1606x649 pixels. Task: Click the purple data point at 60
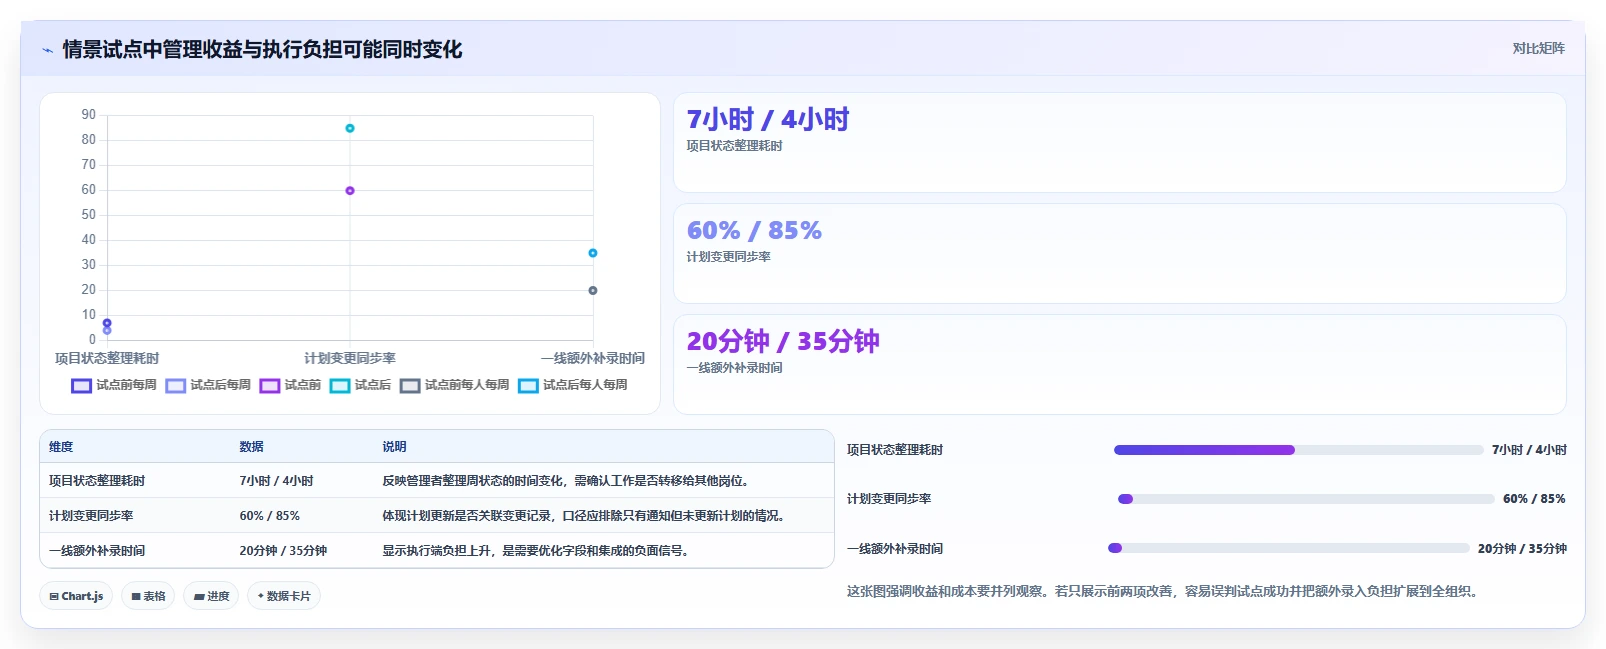coord(350,190)
